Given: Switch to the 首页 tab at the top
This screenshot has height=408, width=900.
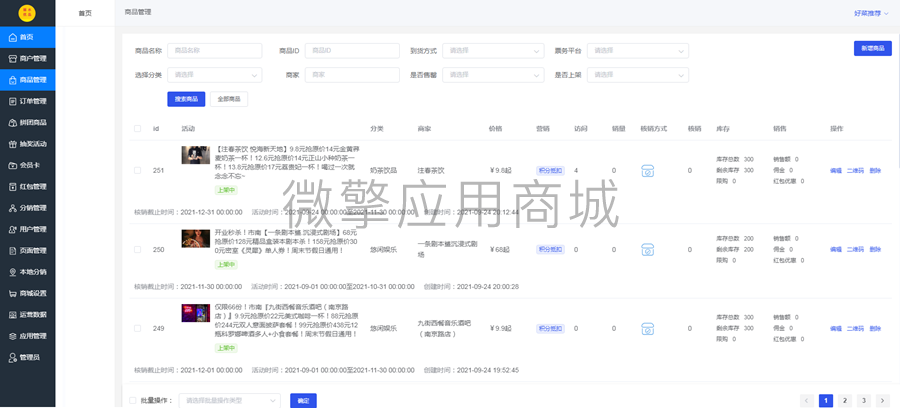Looking at the screenshot, I should pos(85,13).
